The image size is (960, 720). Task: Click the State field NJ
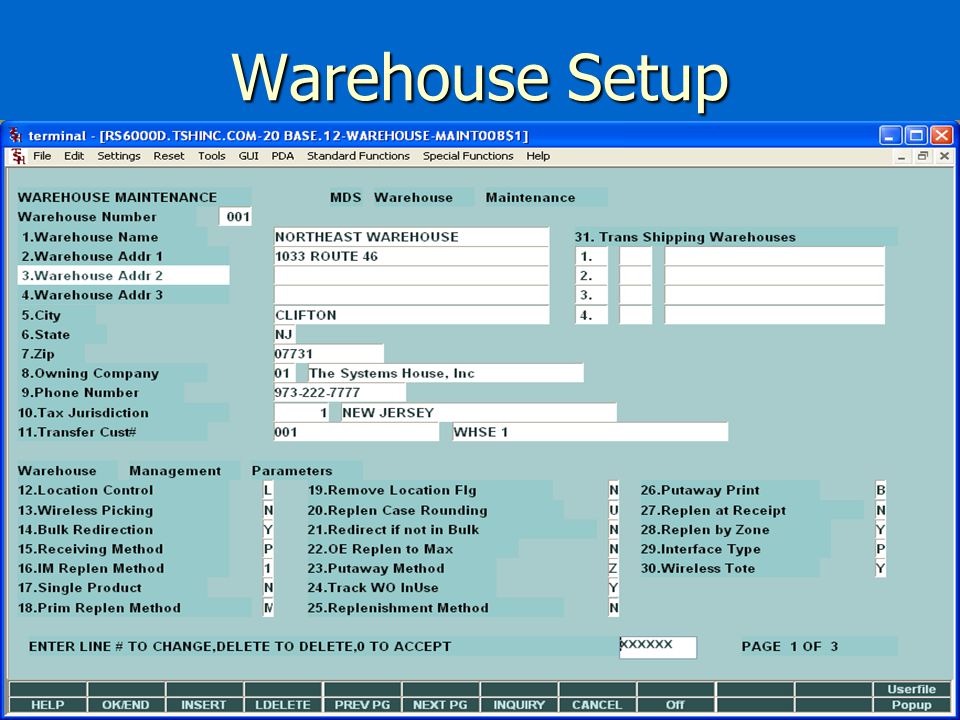click(285, 334)
